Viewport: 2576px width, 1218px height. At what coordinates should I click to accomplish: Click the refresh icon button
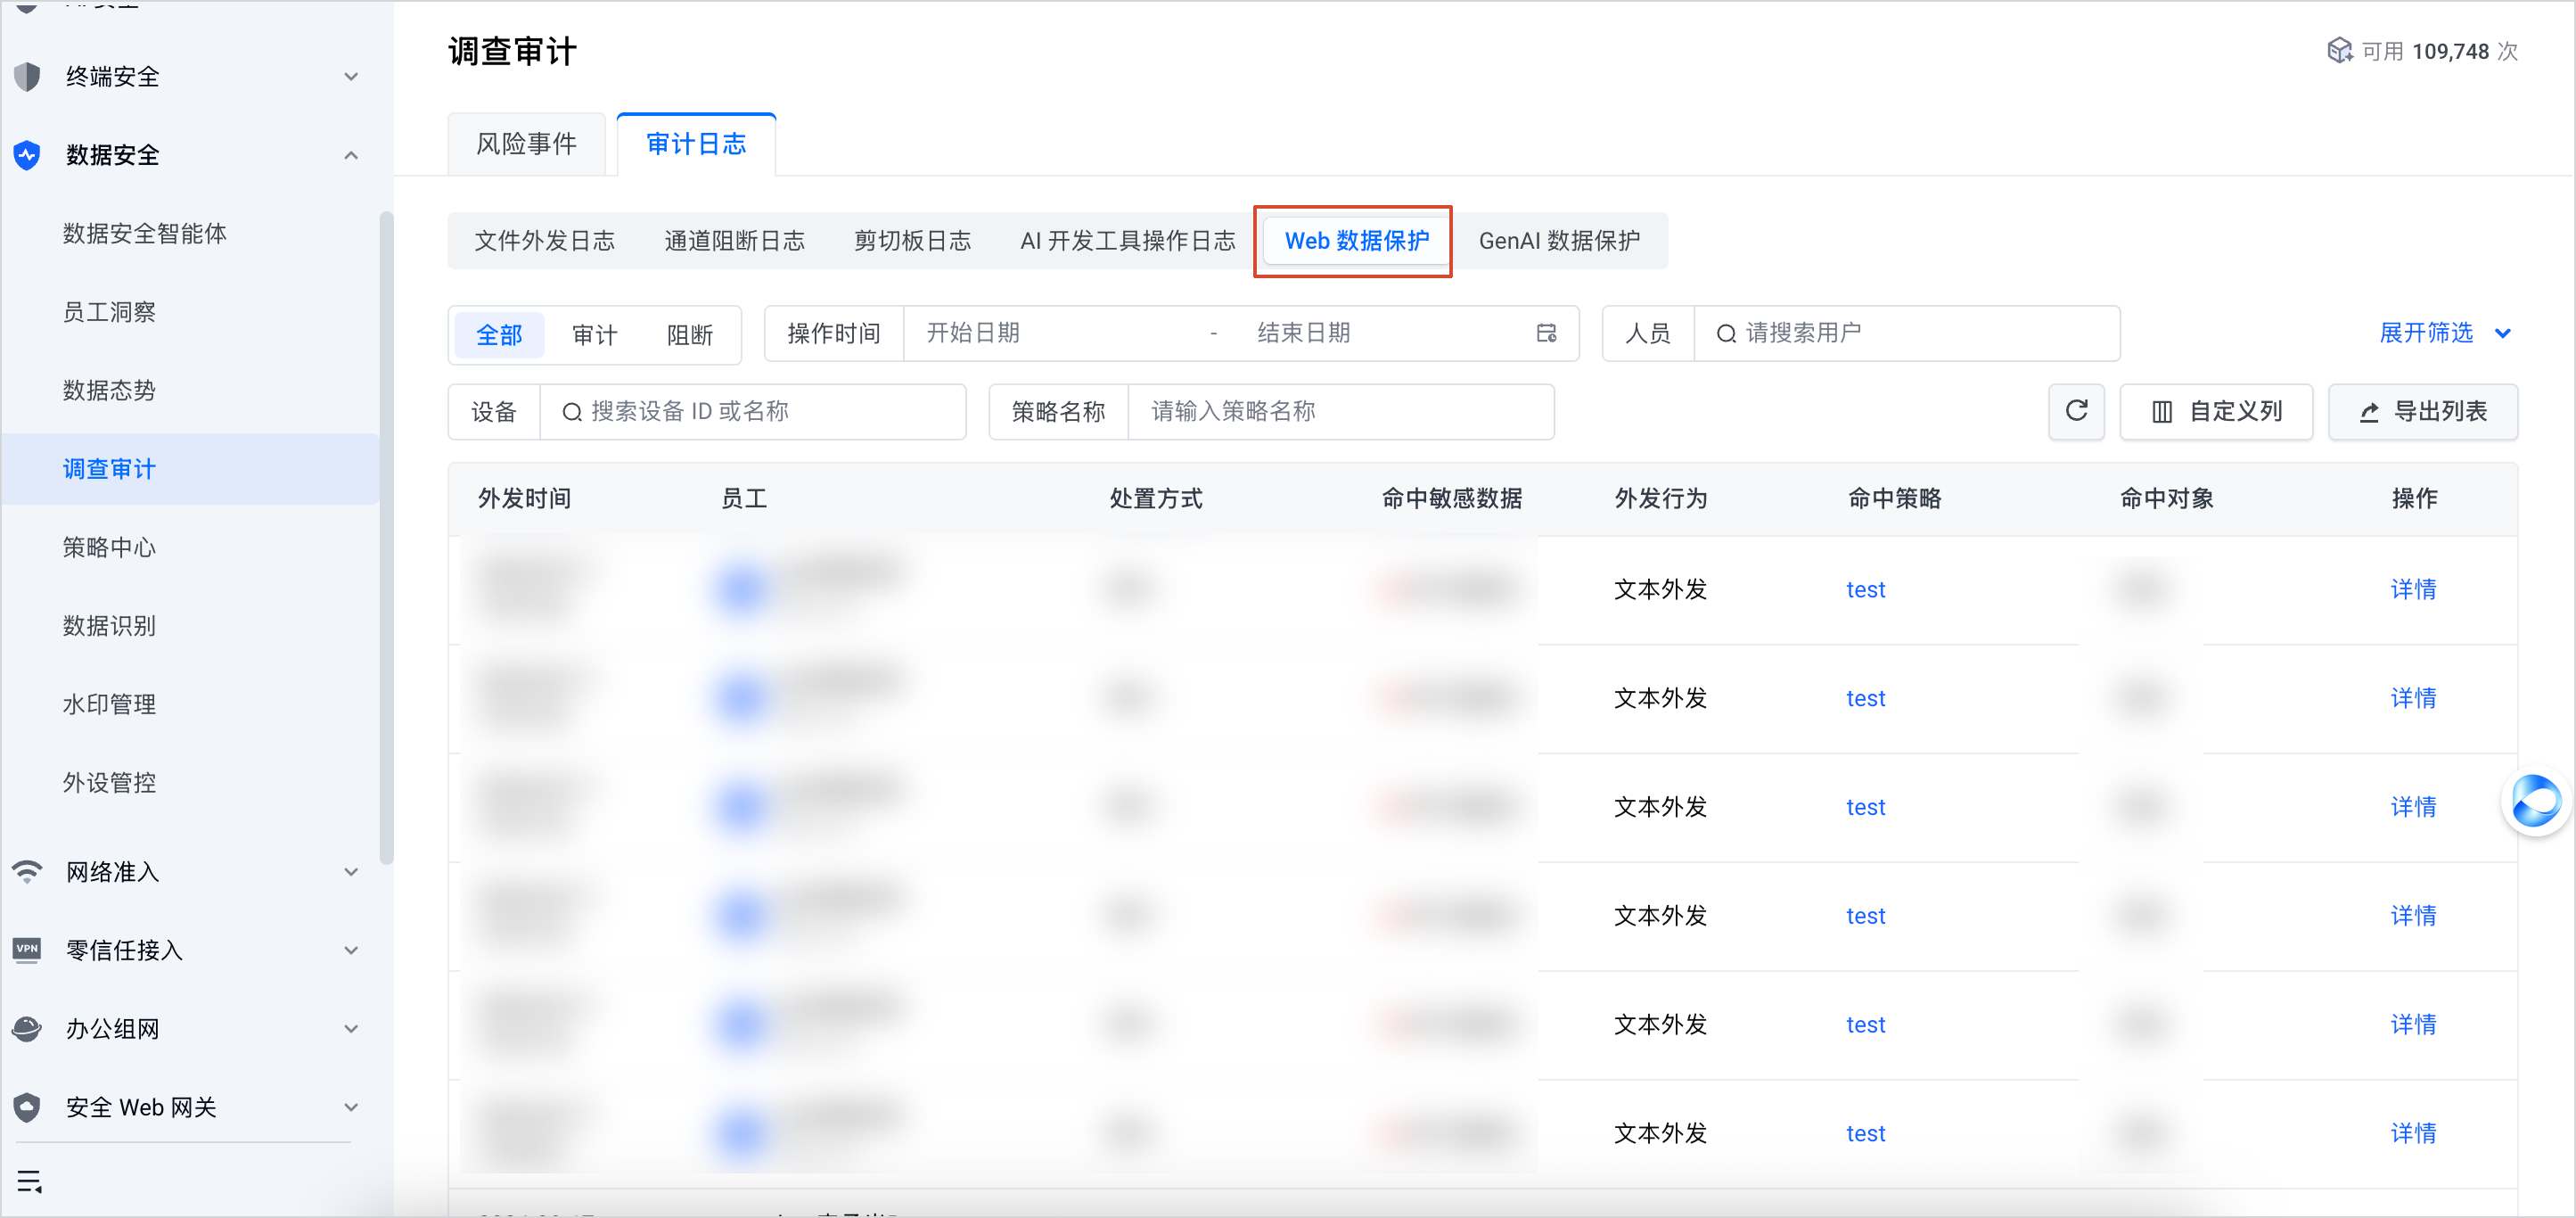coord(2076,411)
